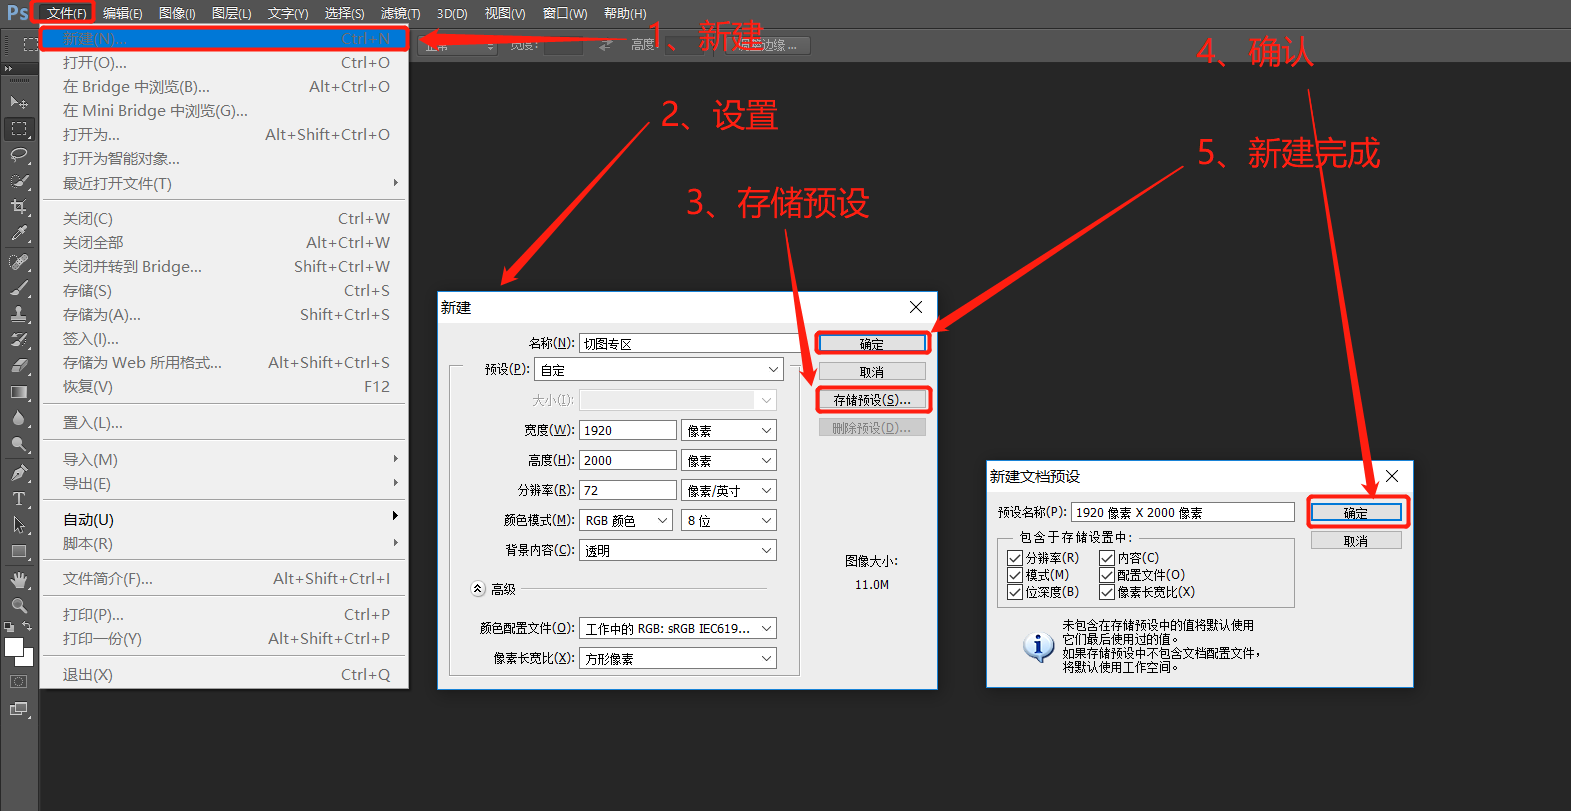This screenshot has height=811, width=1571.
Task: Select the Eraser tool
Action: coord(19,366)
